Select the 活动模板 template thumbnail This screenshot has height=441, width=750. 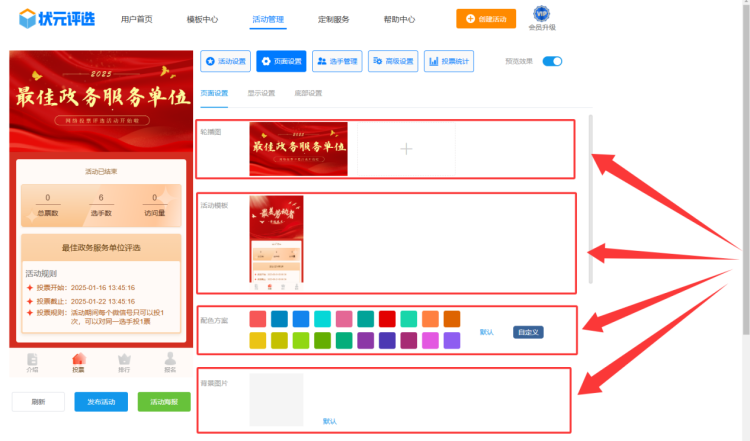pyautogui.click(x=276, y=239)
